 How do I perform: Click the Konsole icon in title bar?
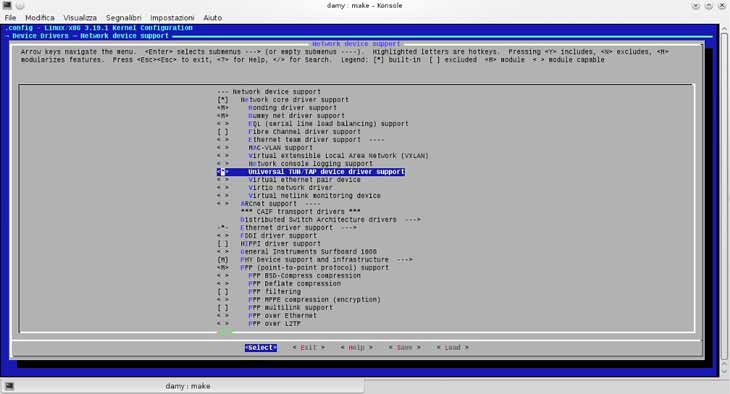[7, 5]
